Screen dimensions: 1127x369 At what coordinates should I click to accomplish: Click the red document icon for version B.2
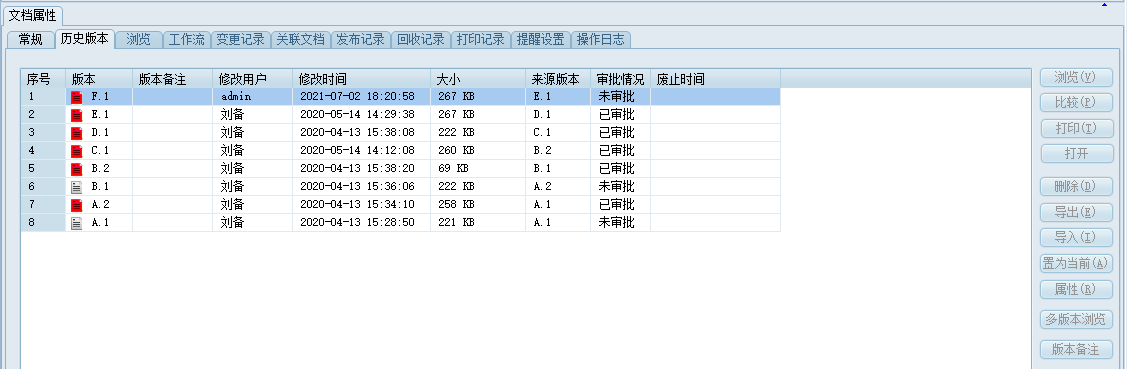[x=77, y=168]
